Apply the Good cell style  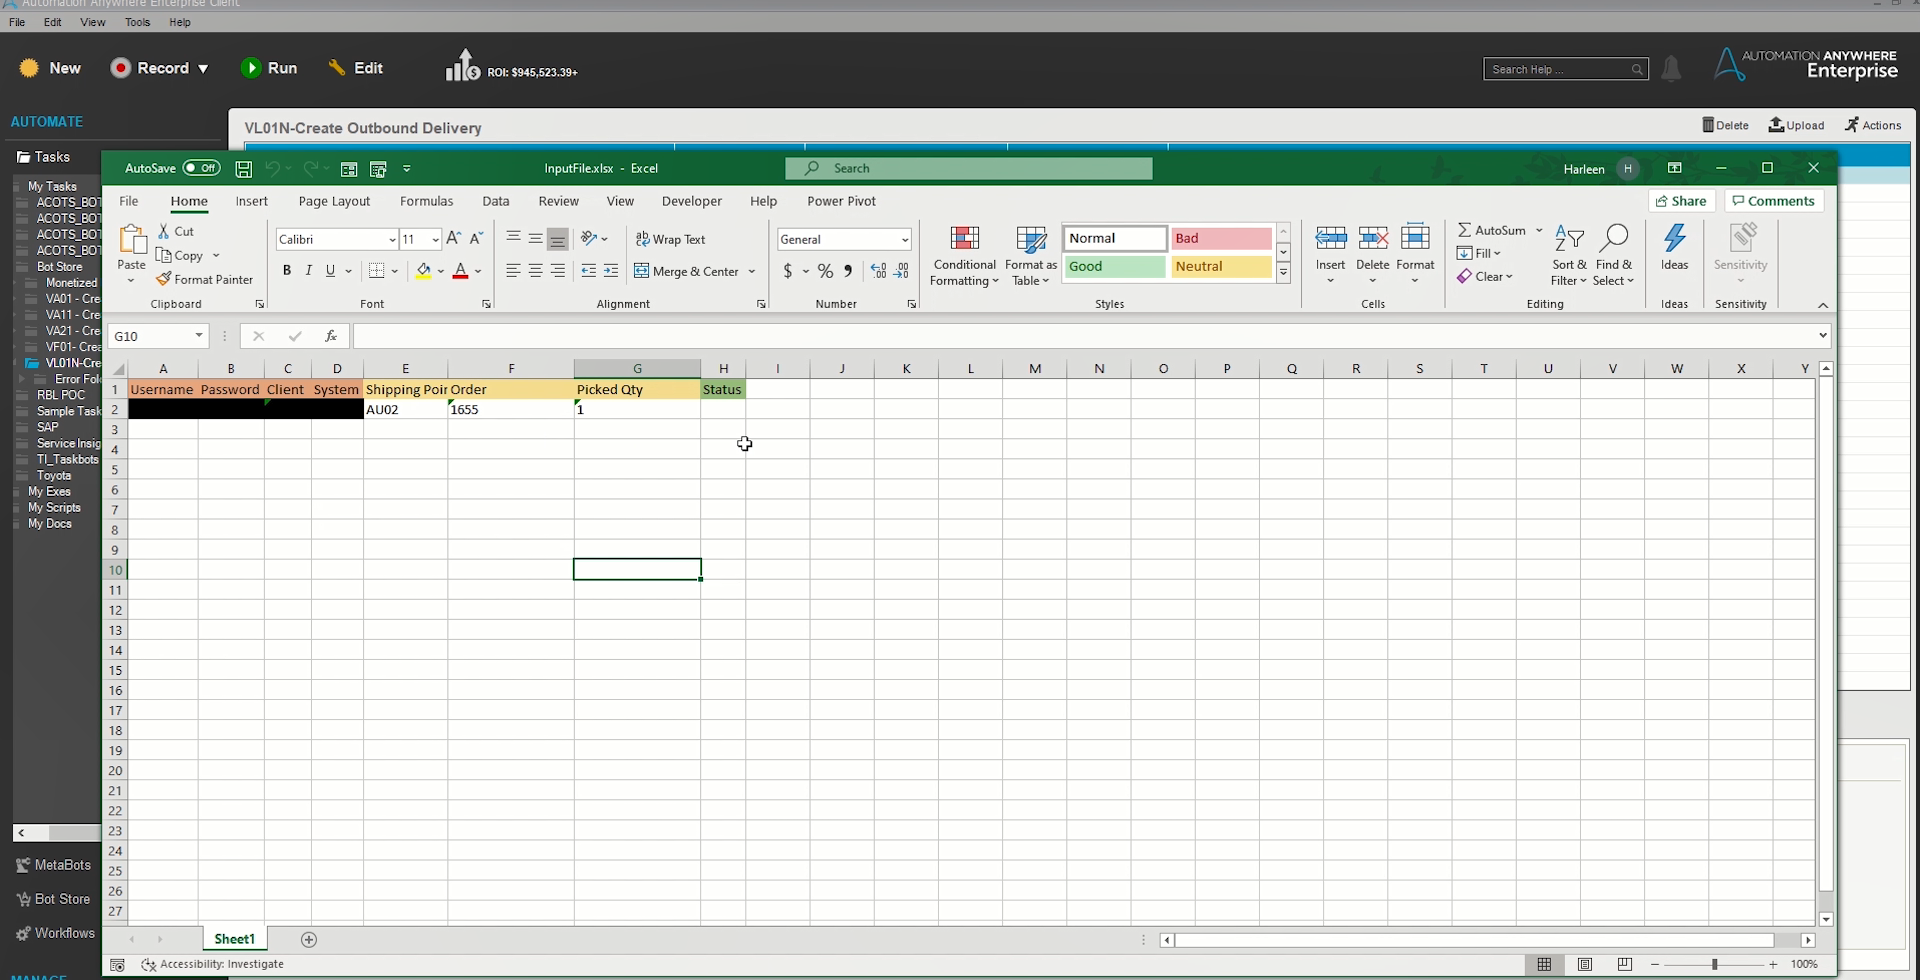coord(1114,267)
